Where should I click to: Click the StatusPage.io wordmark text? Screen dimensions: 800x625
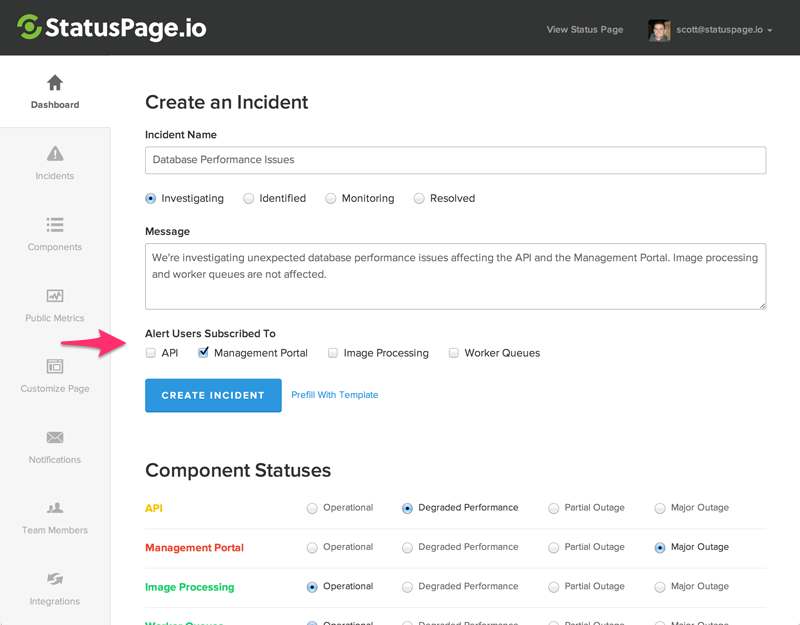[x=126, y=28]
